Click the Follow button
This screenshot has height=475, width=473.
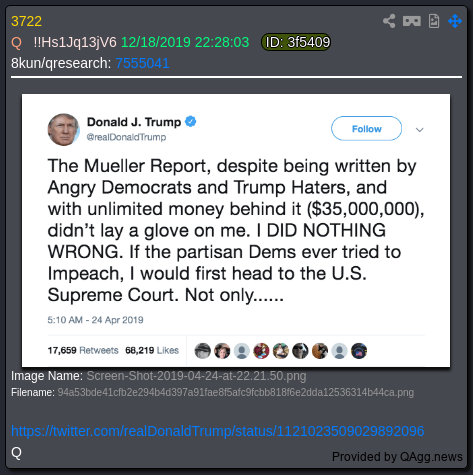(x=366, y=129)
